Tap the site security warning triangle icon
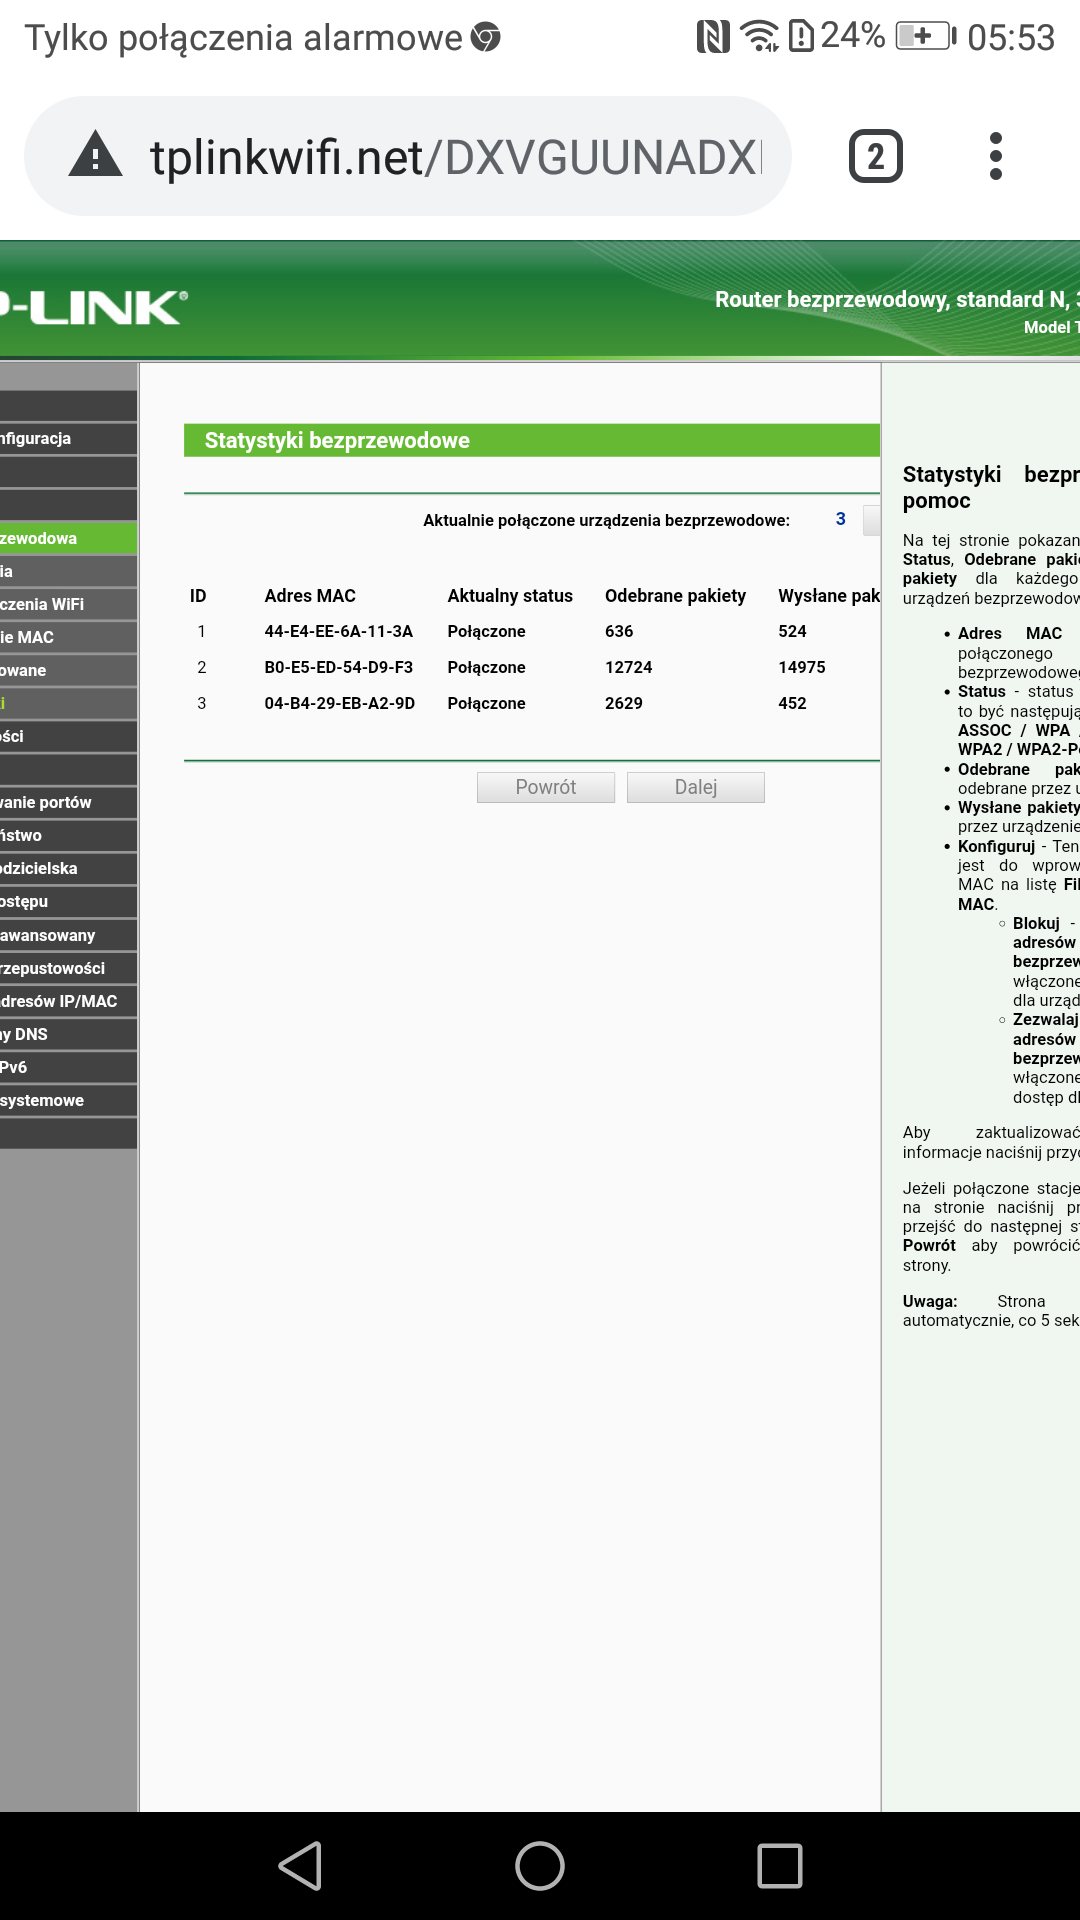 tap(95, 155)
